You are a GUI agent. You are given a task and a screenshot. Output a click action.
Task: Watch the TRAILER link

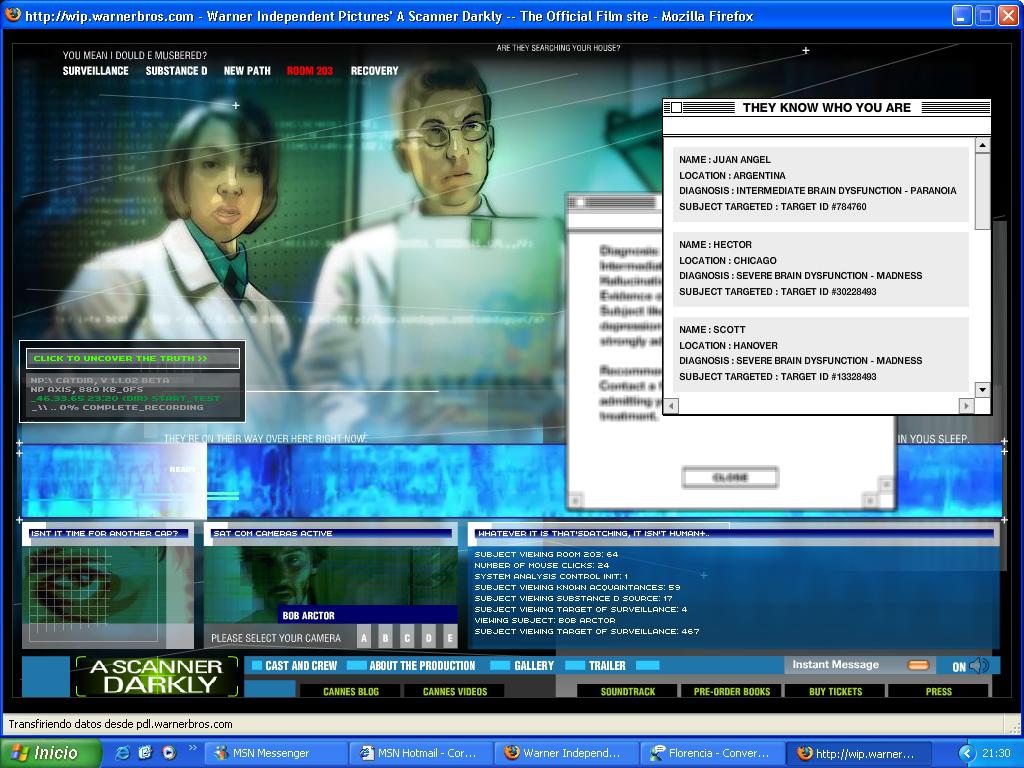click(x=607, y=665)
